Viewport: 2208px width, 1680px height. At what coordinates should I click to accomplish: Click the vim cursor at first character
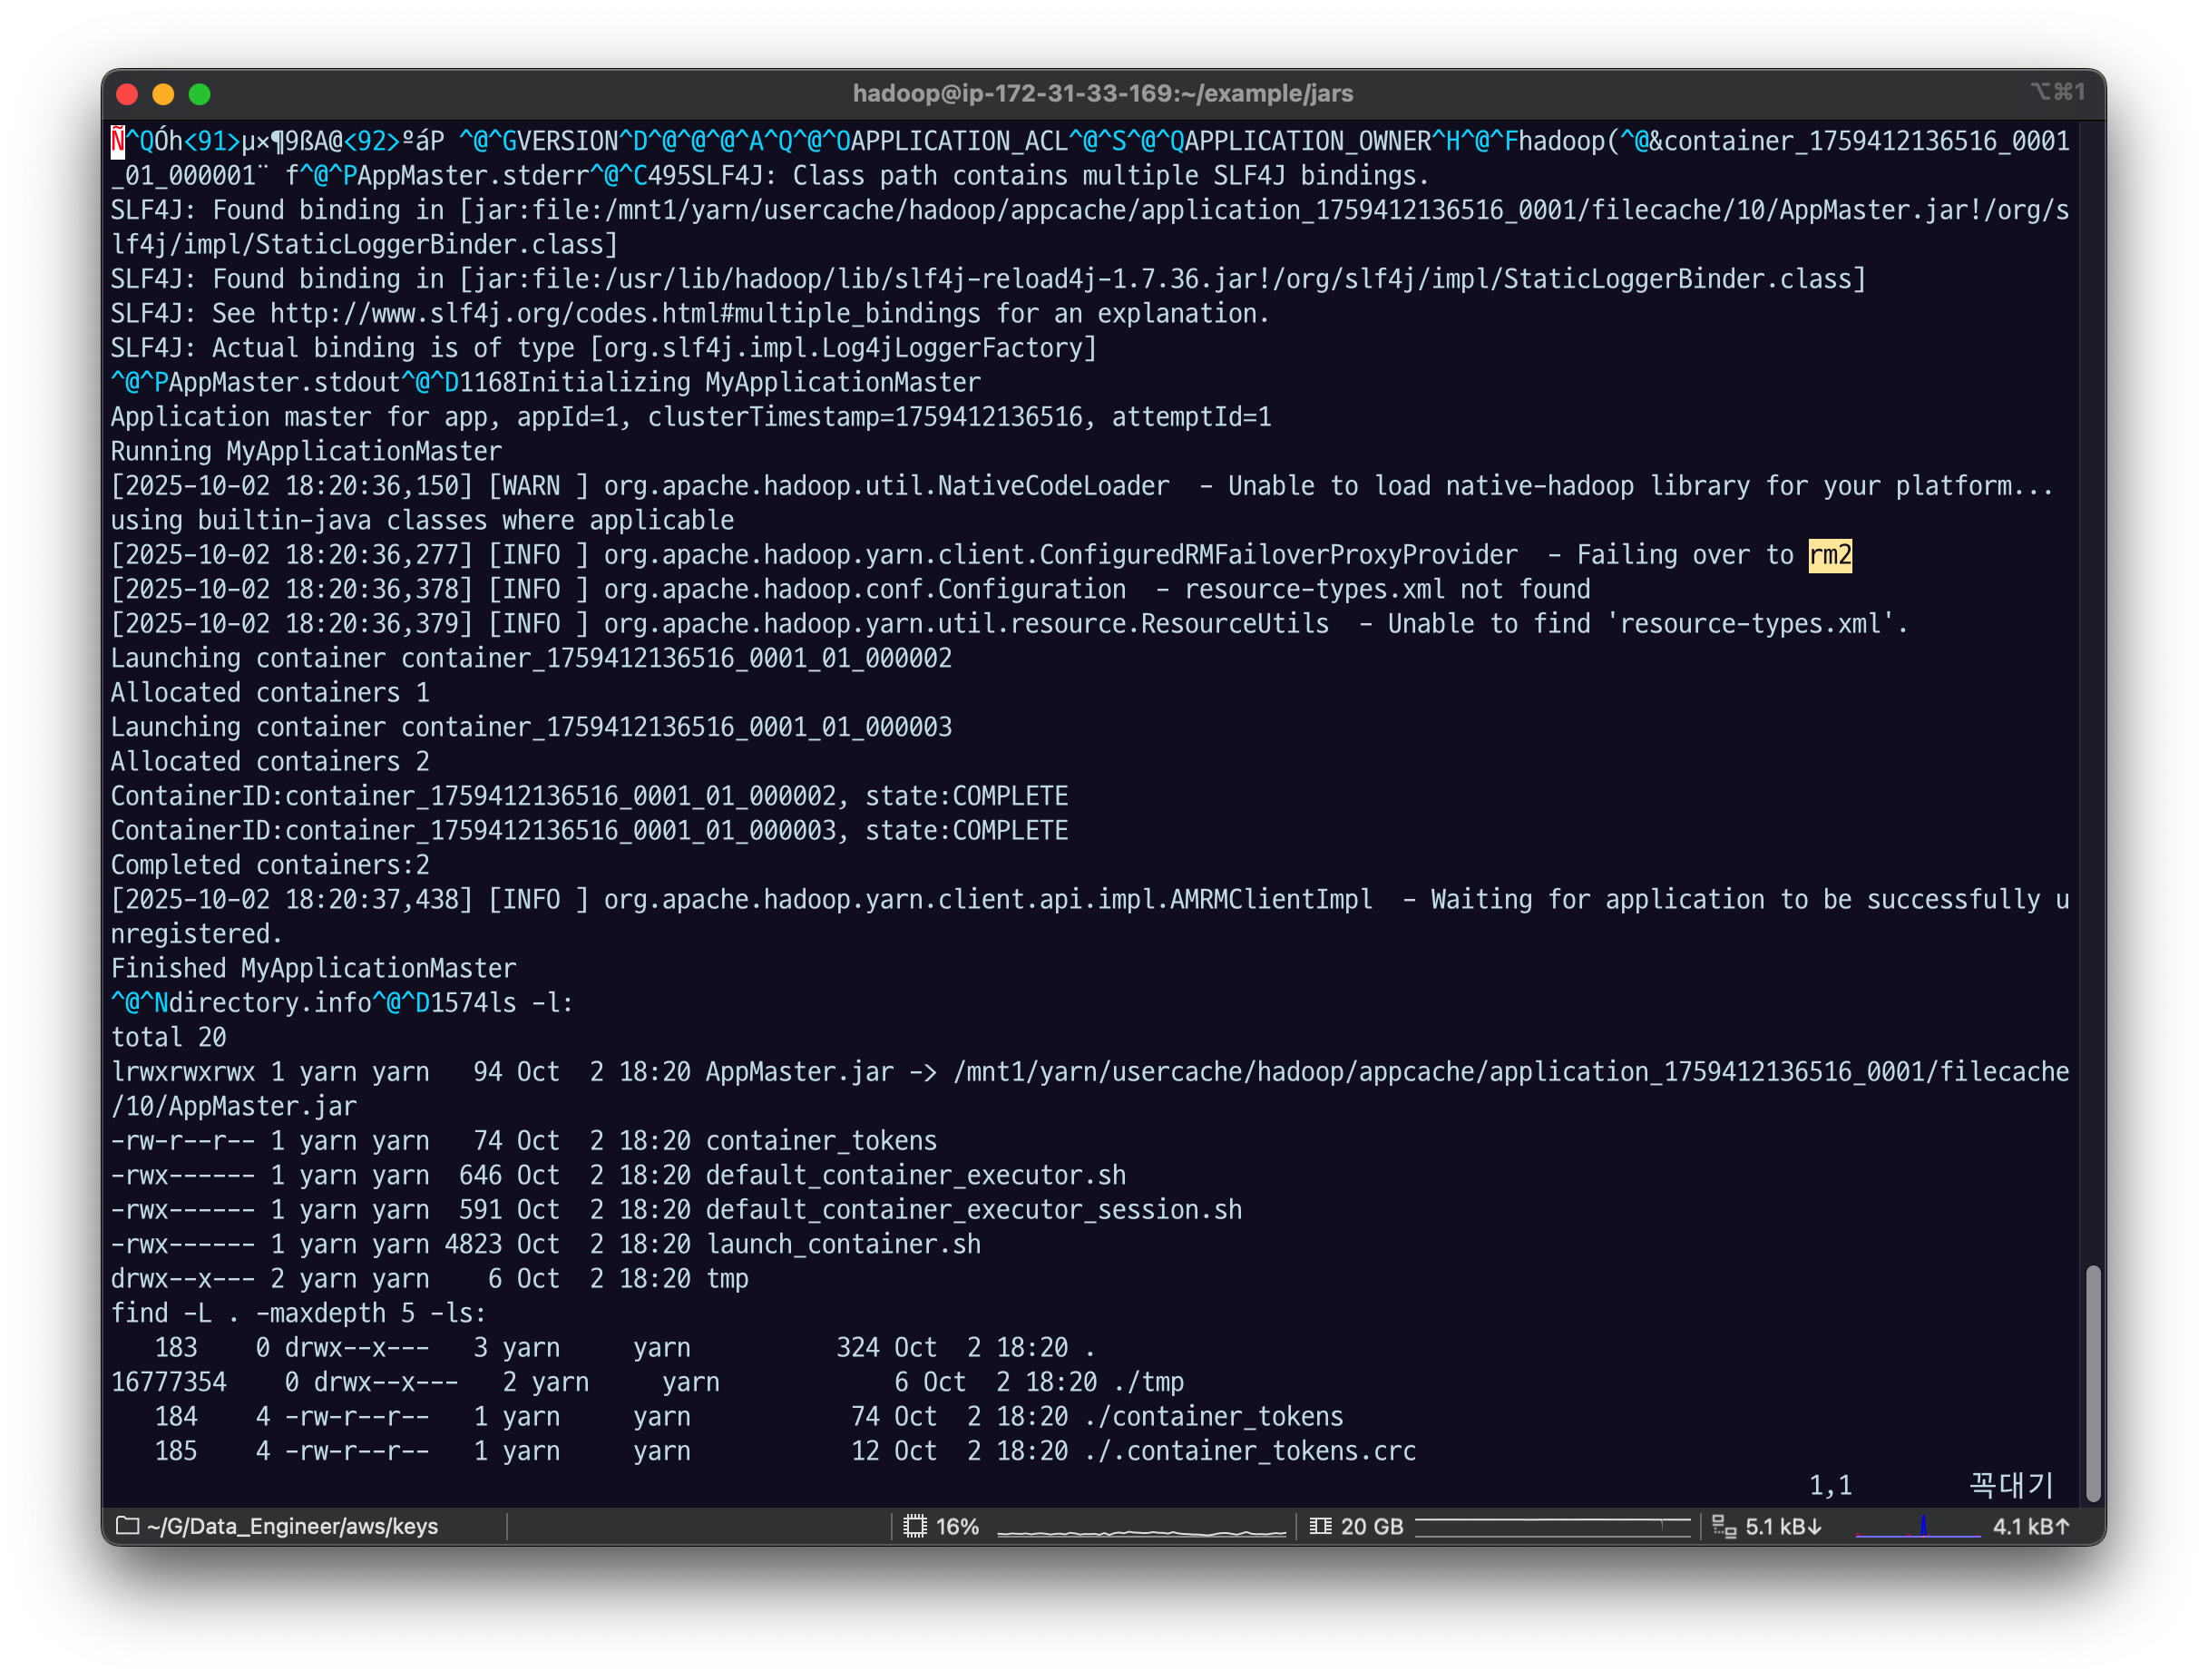coord(118,142)
